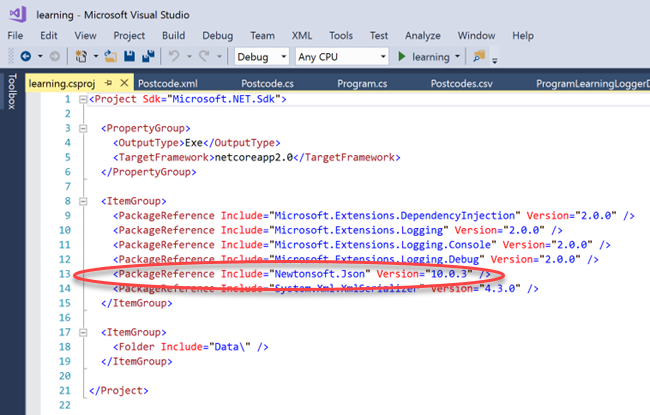Click "Microsoft.Extensions.Logging.Console" package name
Viewport: 650px width, 415px height.
pyautogui.click(x=383, y=245)
